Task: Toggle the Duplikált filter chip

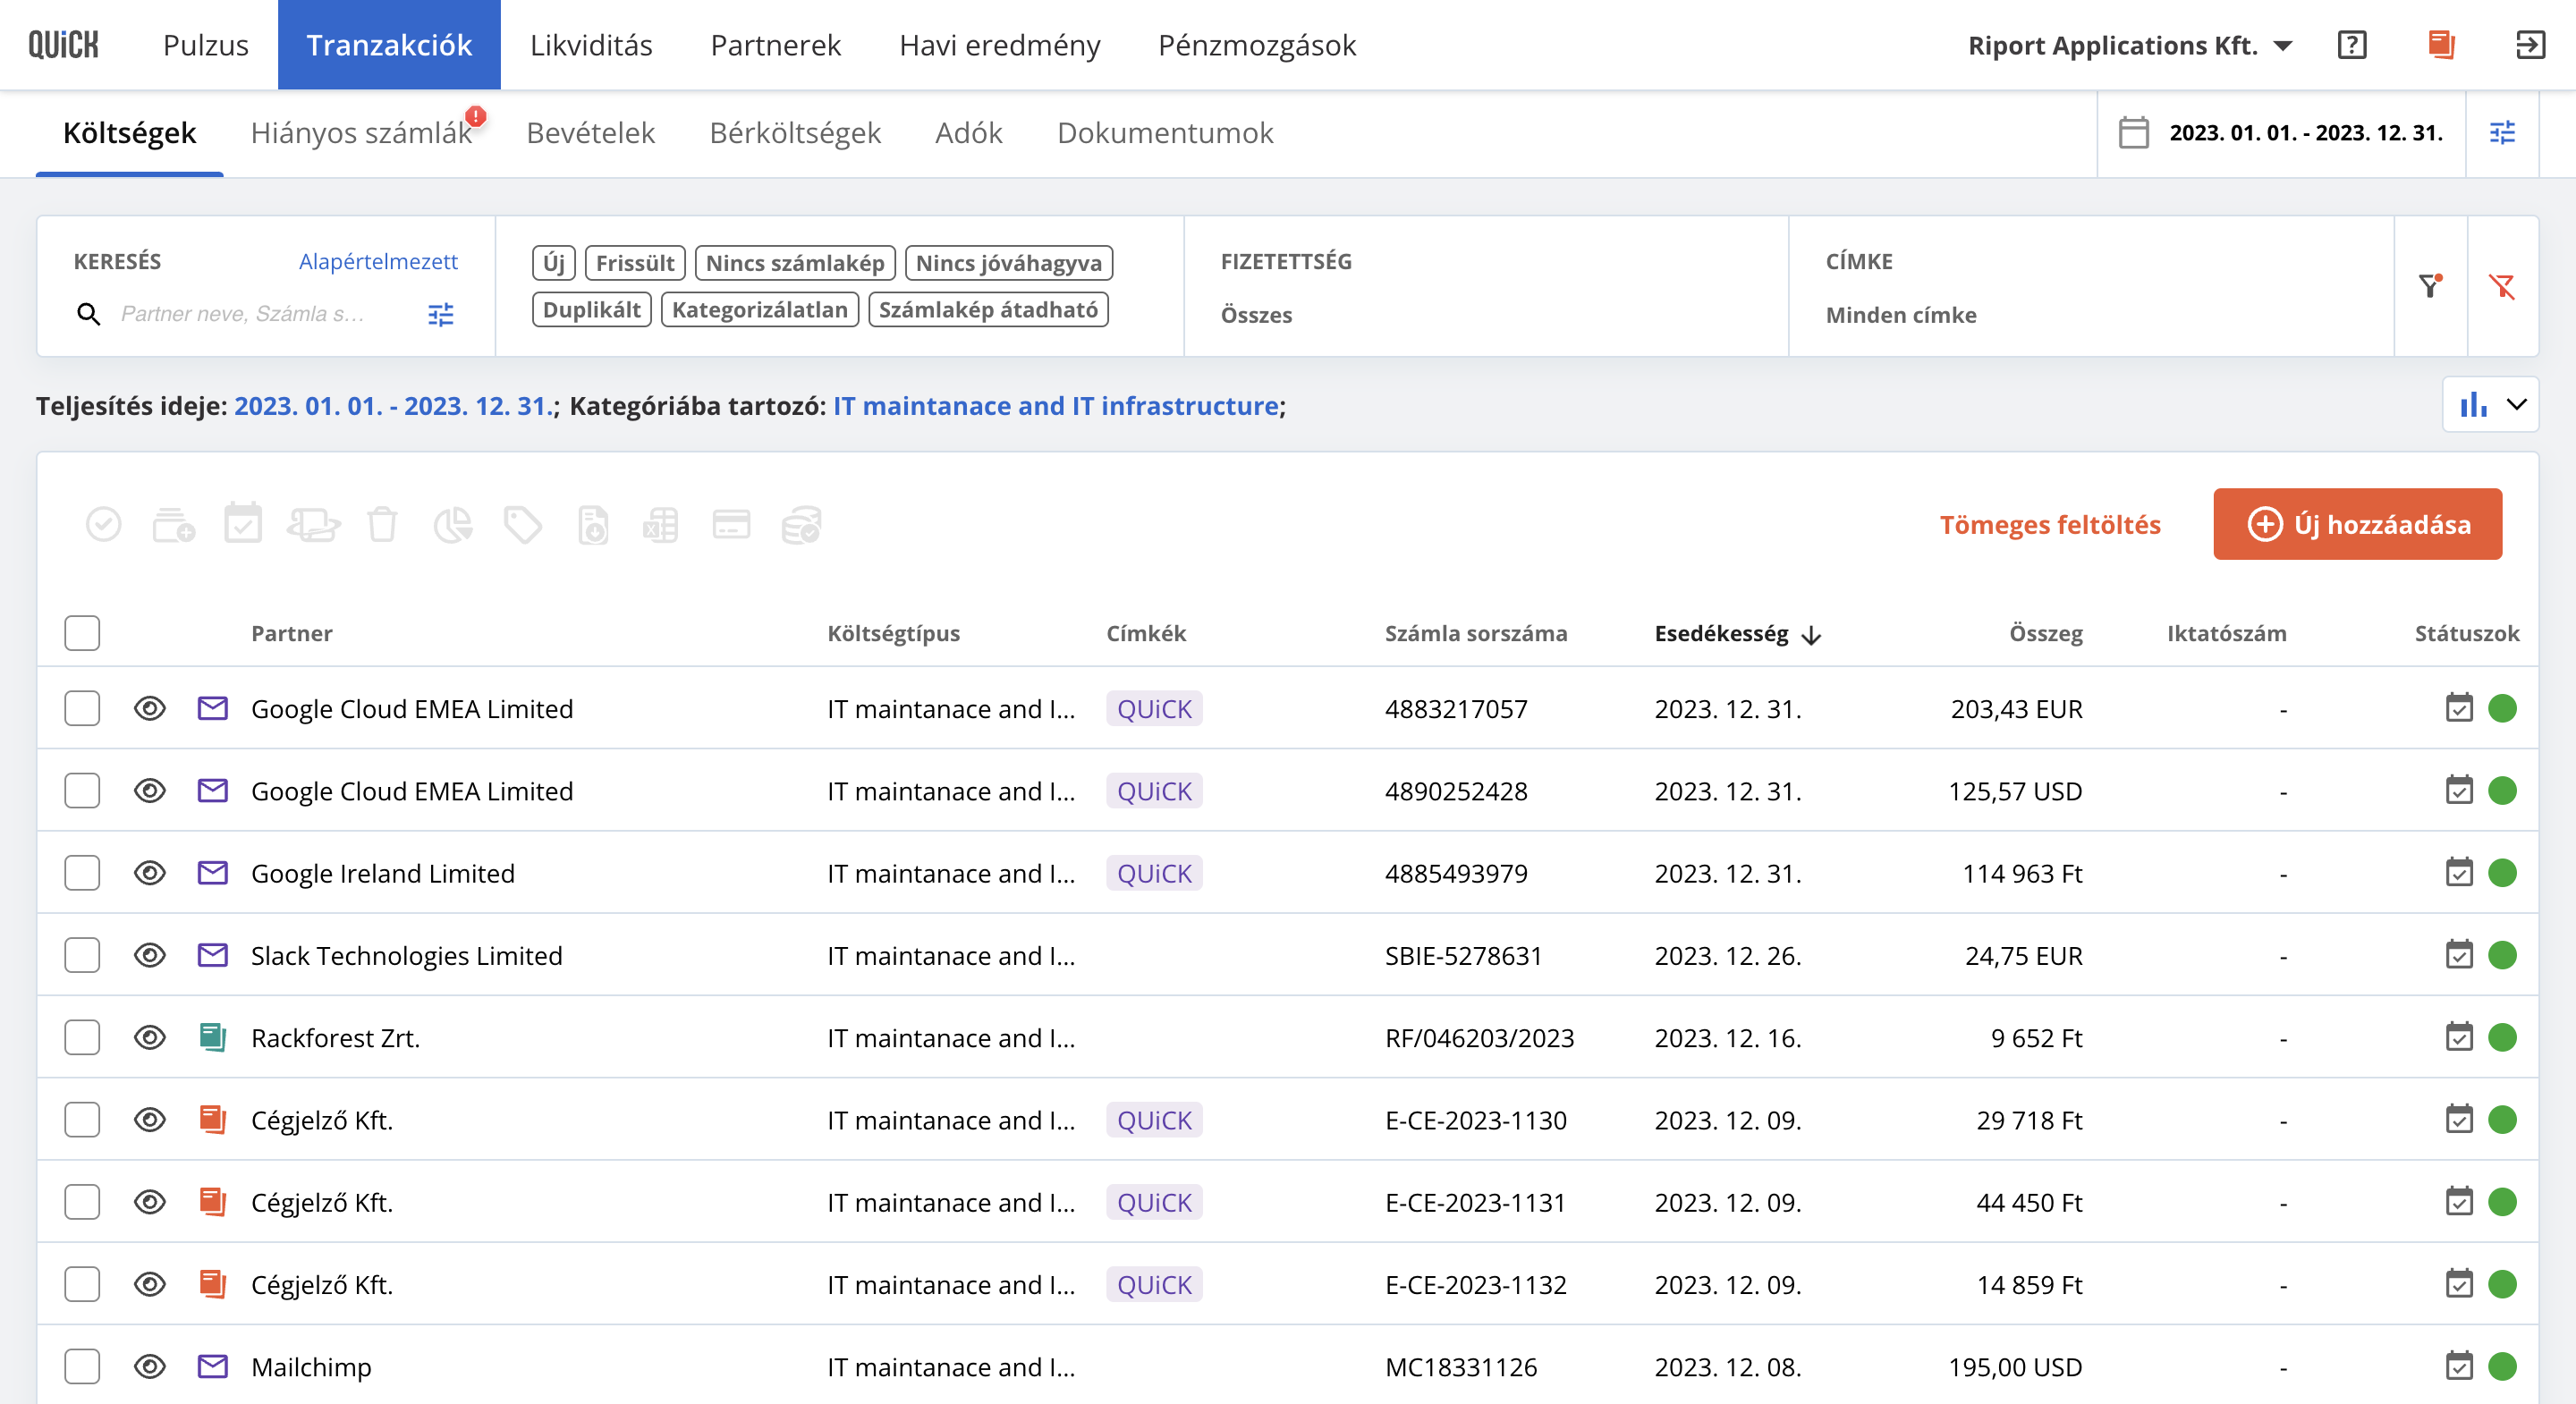Action: tap(592, 310)
